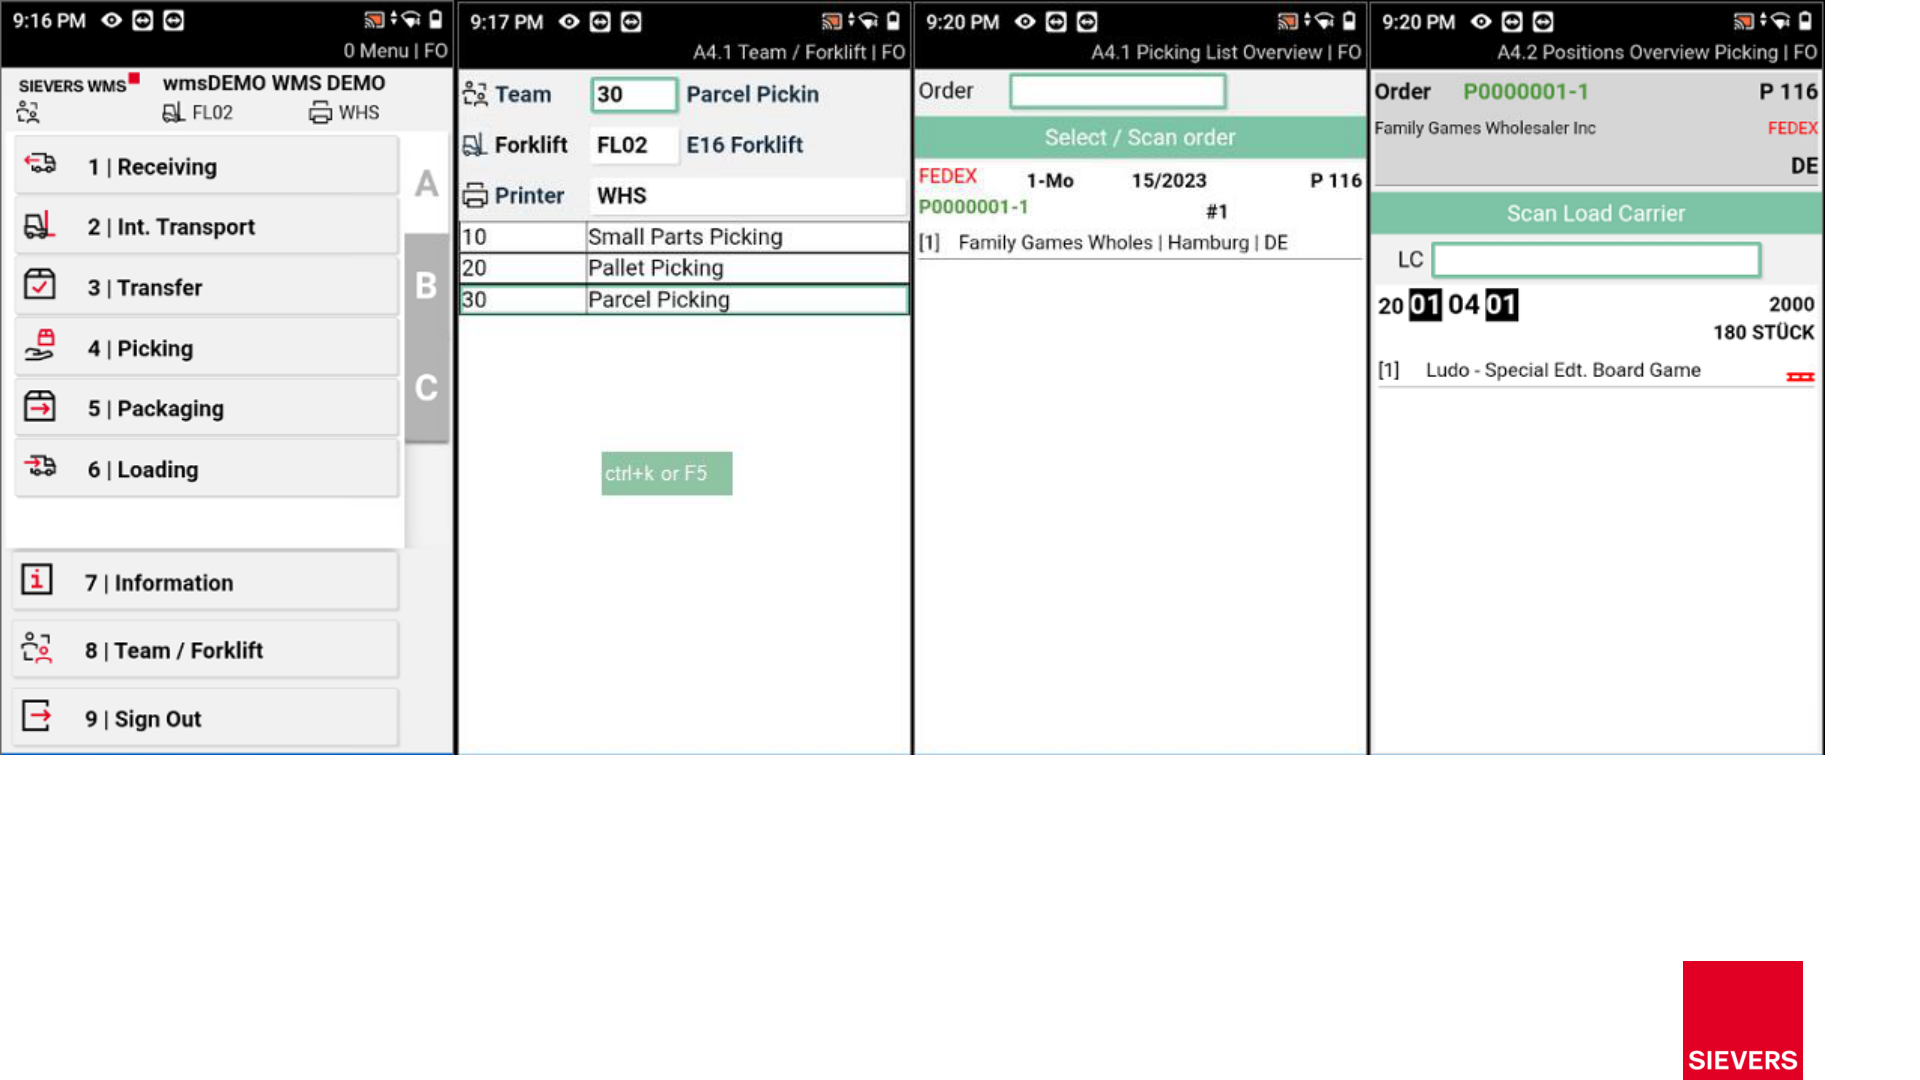Click the Forklift icon in A4.1 Team screen
This screenshot has width=1920, height=1080.
click(x=475, y=145)
